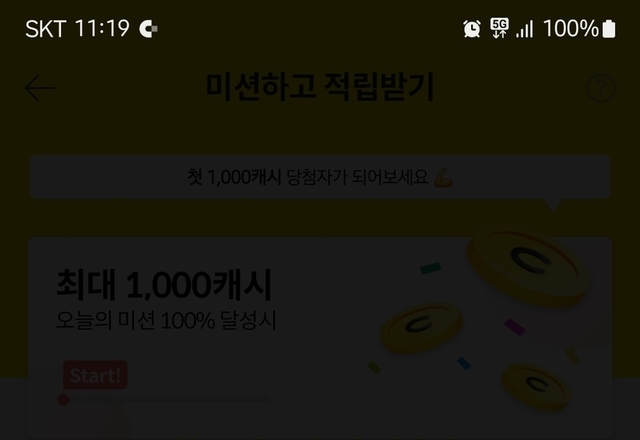Click the red Start! badge
Screen dimensions: 640x440
coord(95,375)
